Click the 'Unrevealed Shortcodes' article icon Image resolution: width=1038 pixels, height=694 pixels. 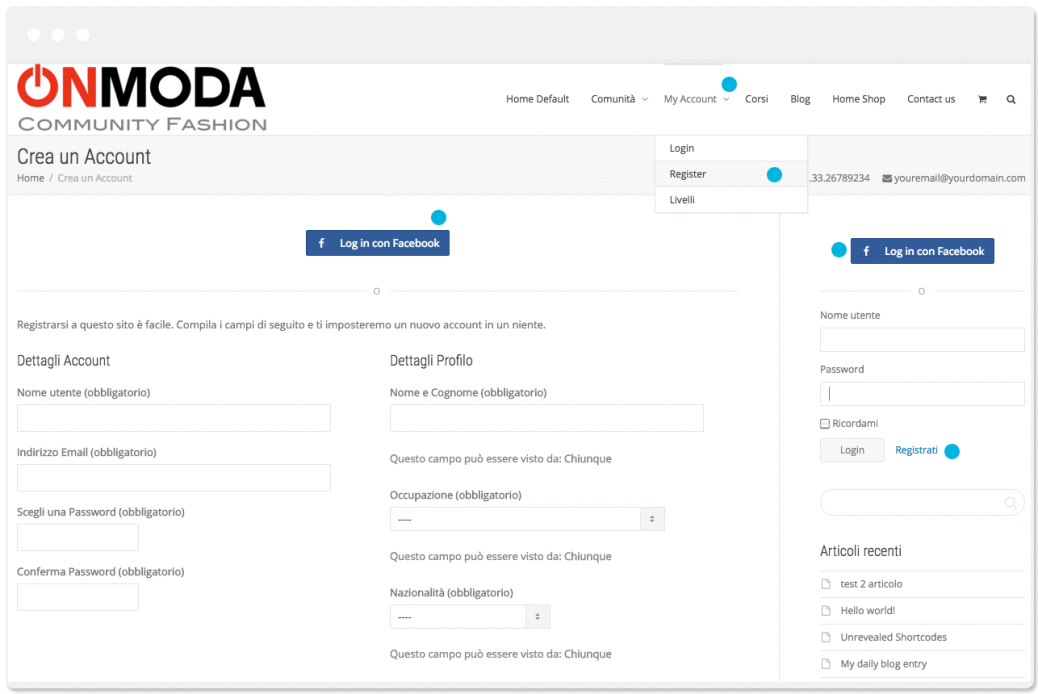tap(826, 637)
